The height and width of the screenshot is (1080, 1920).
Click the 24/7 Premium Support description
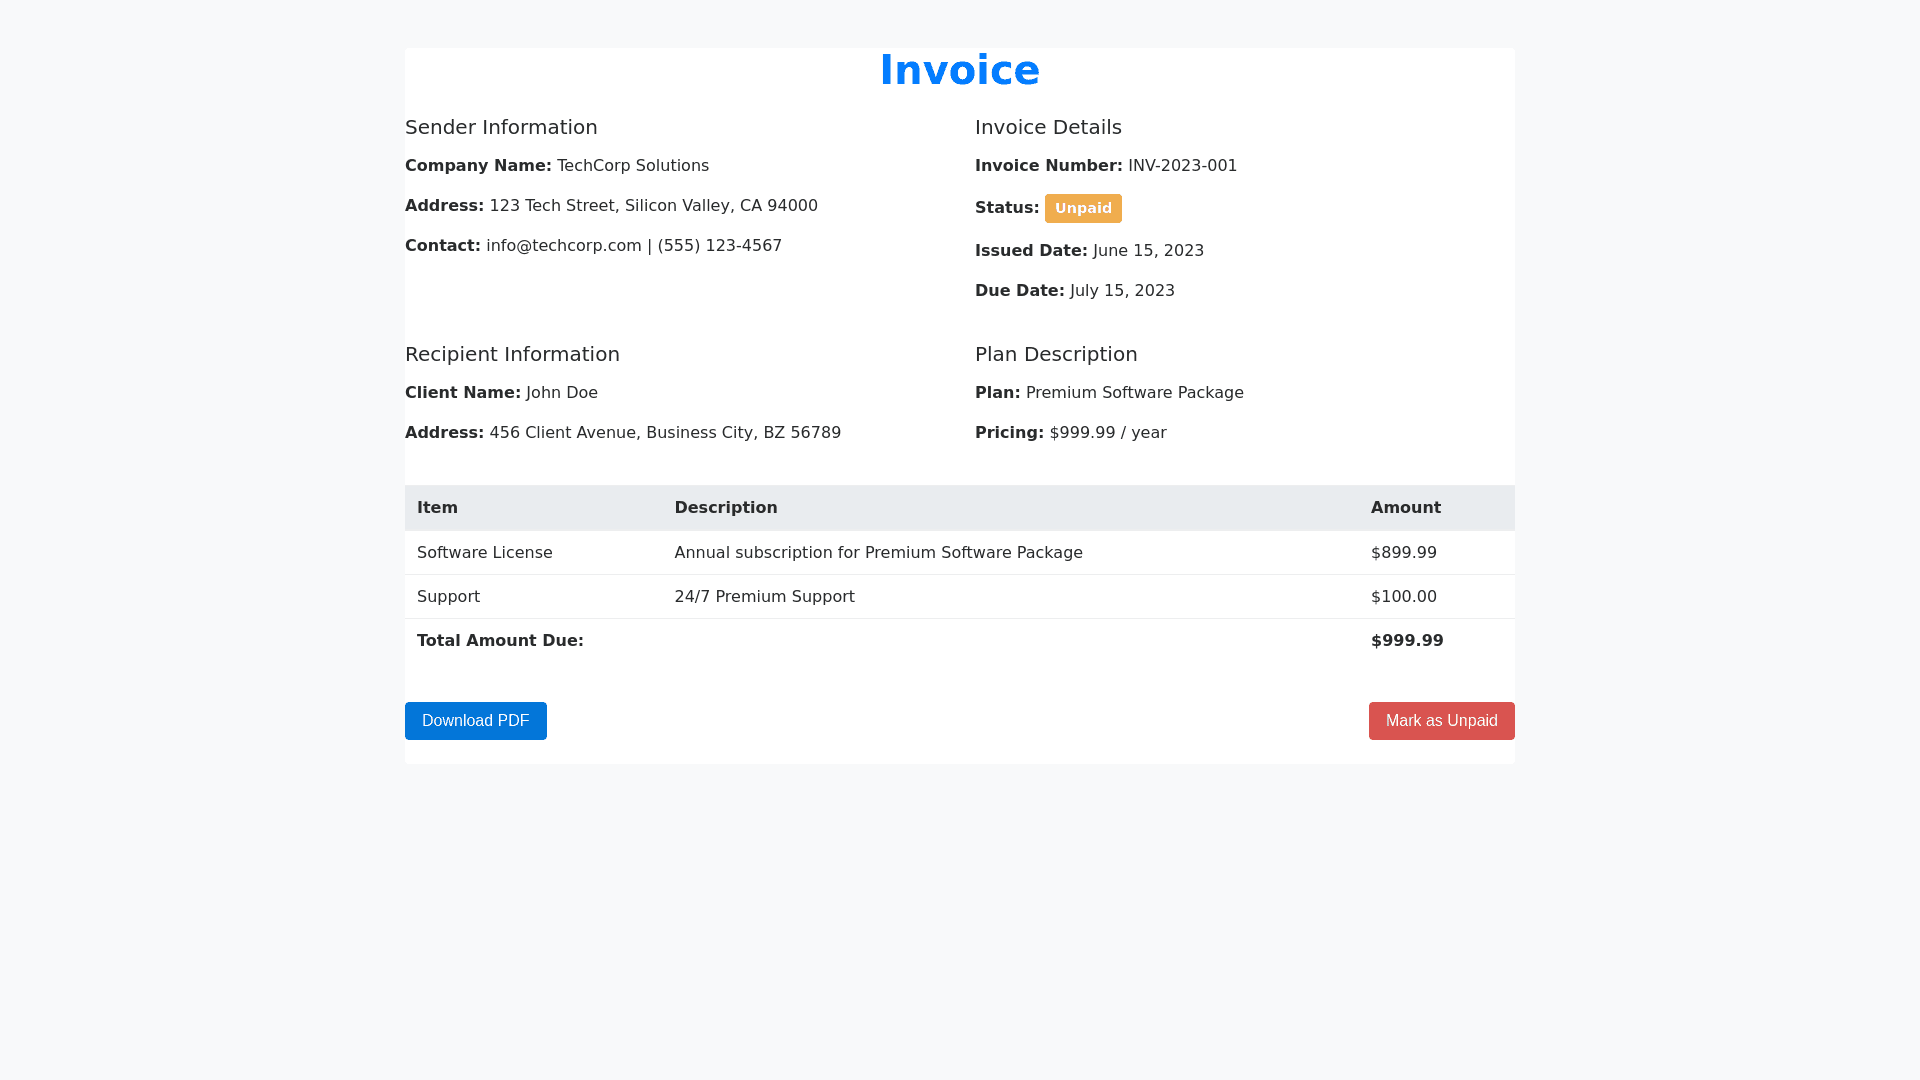[x=764, y=597]
